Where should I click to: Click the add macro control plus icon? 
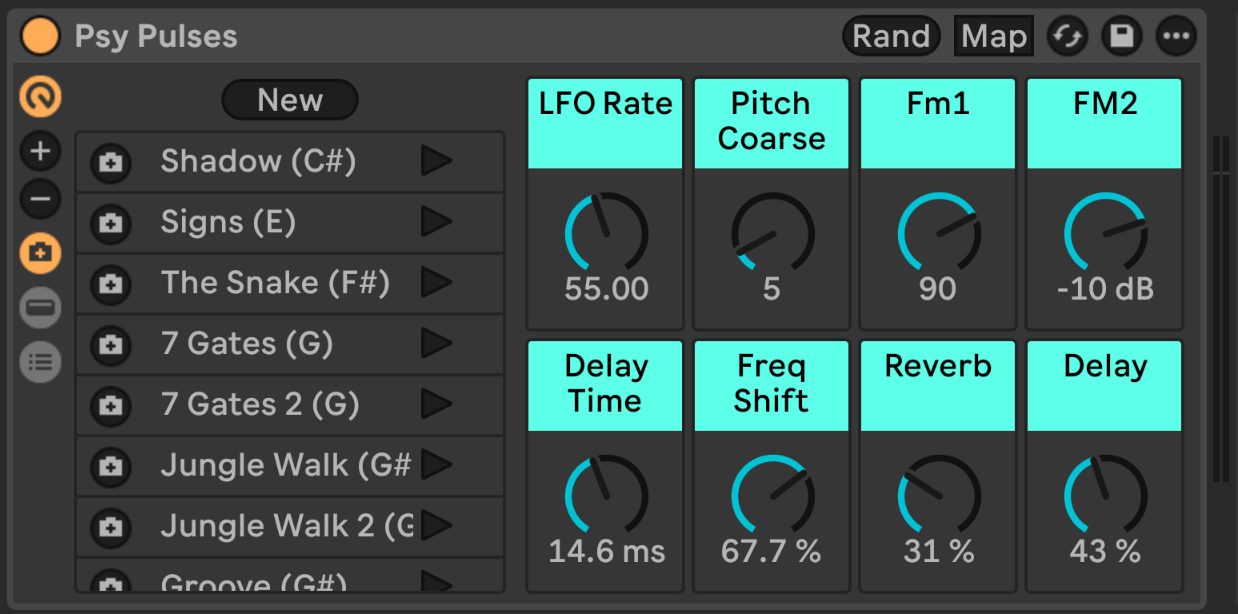pyautogui.click(x=41, y=151)
